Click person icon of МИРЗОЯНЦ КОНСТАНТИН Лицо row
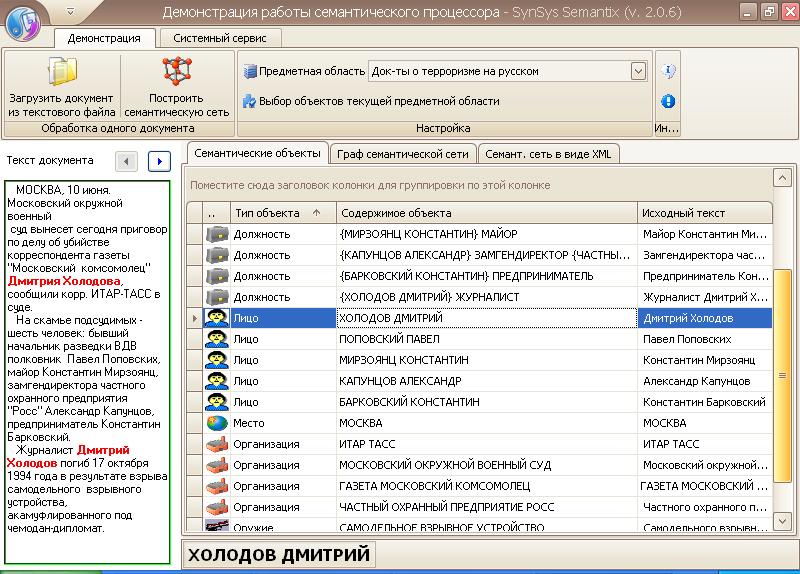 click(217, 360)
